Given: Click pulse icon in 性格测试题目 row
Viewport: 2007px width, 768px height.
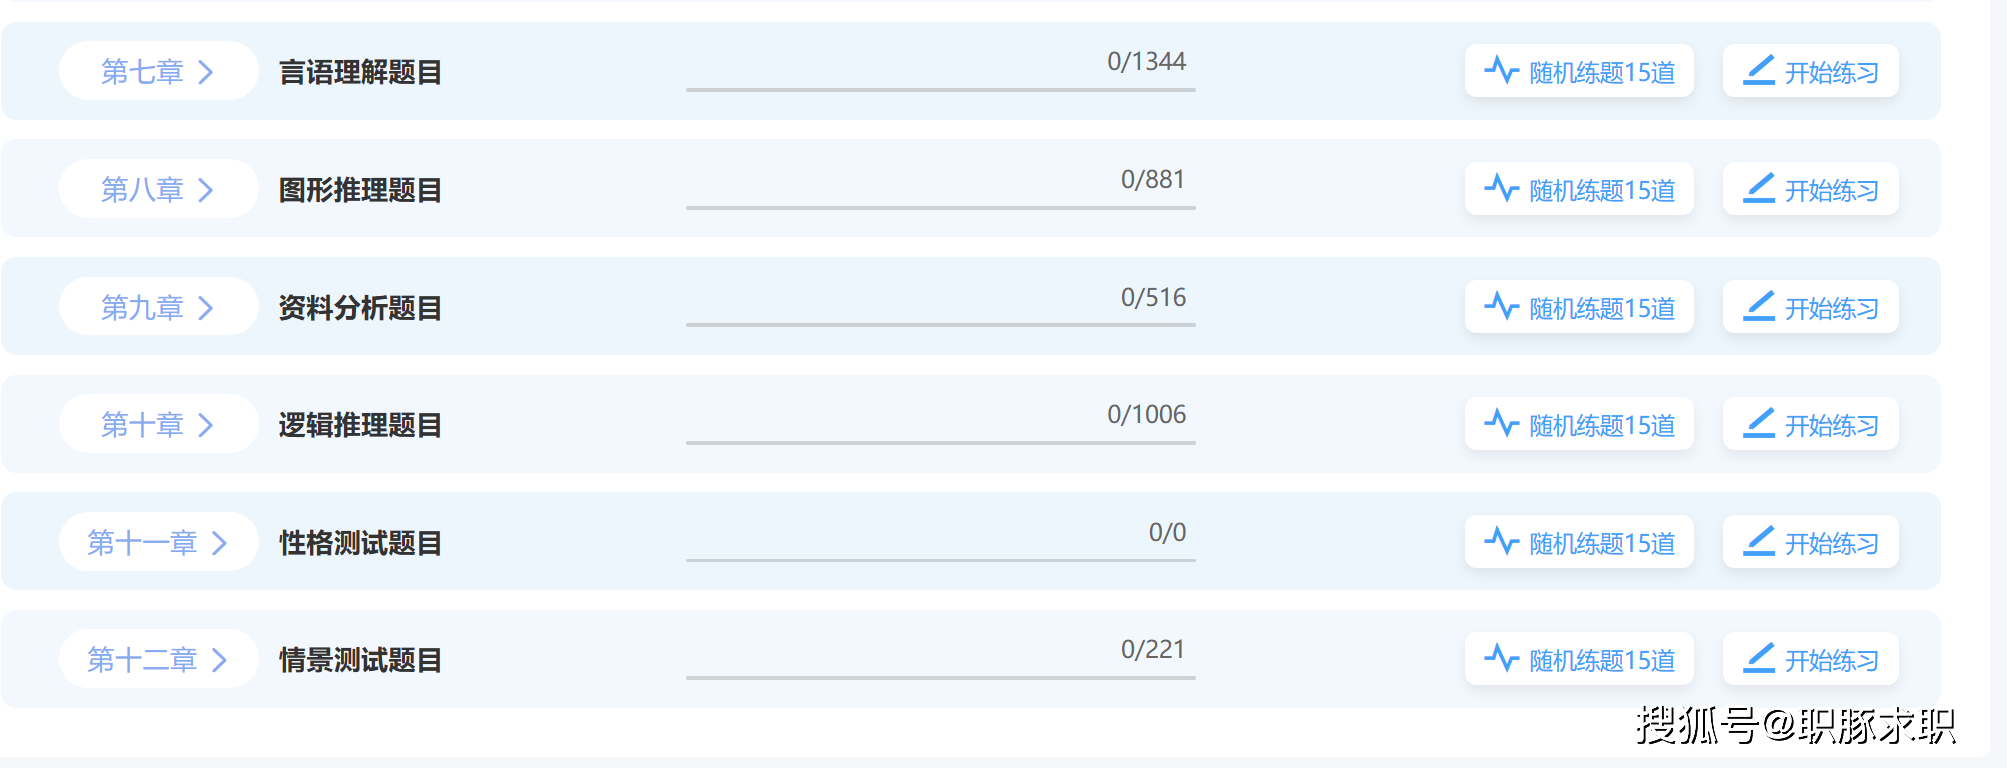Looking at the screenshot, I should click(1501, 542).
